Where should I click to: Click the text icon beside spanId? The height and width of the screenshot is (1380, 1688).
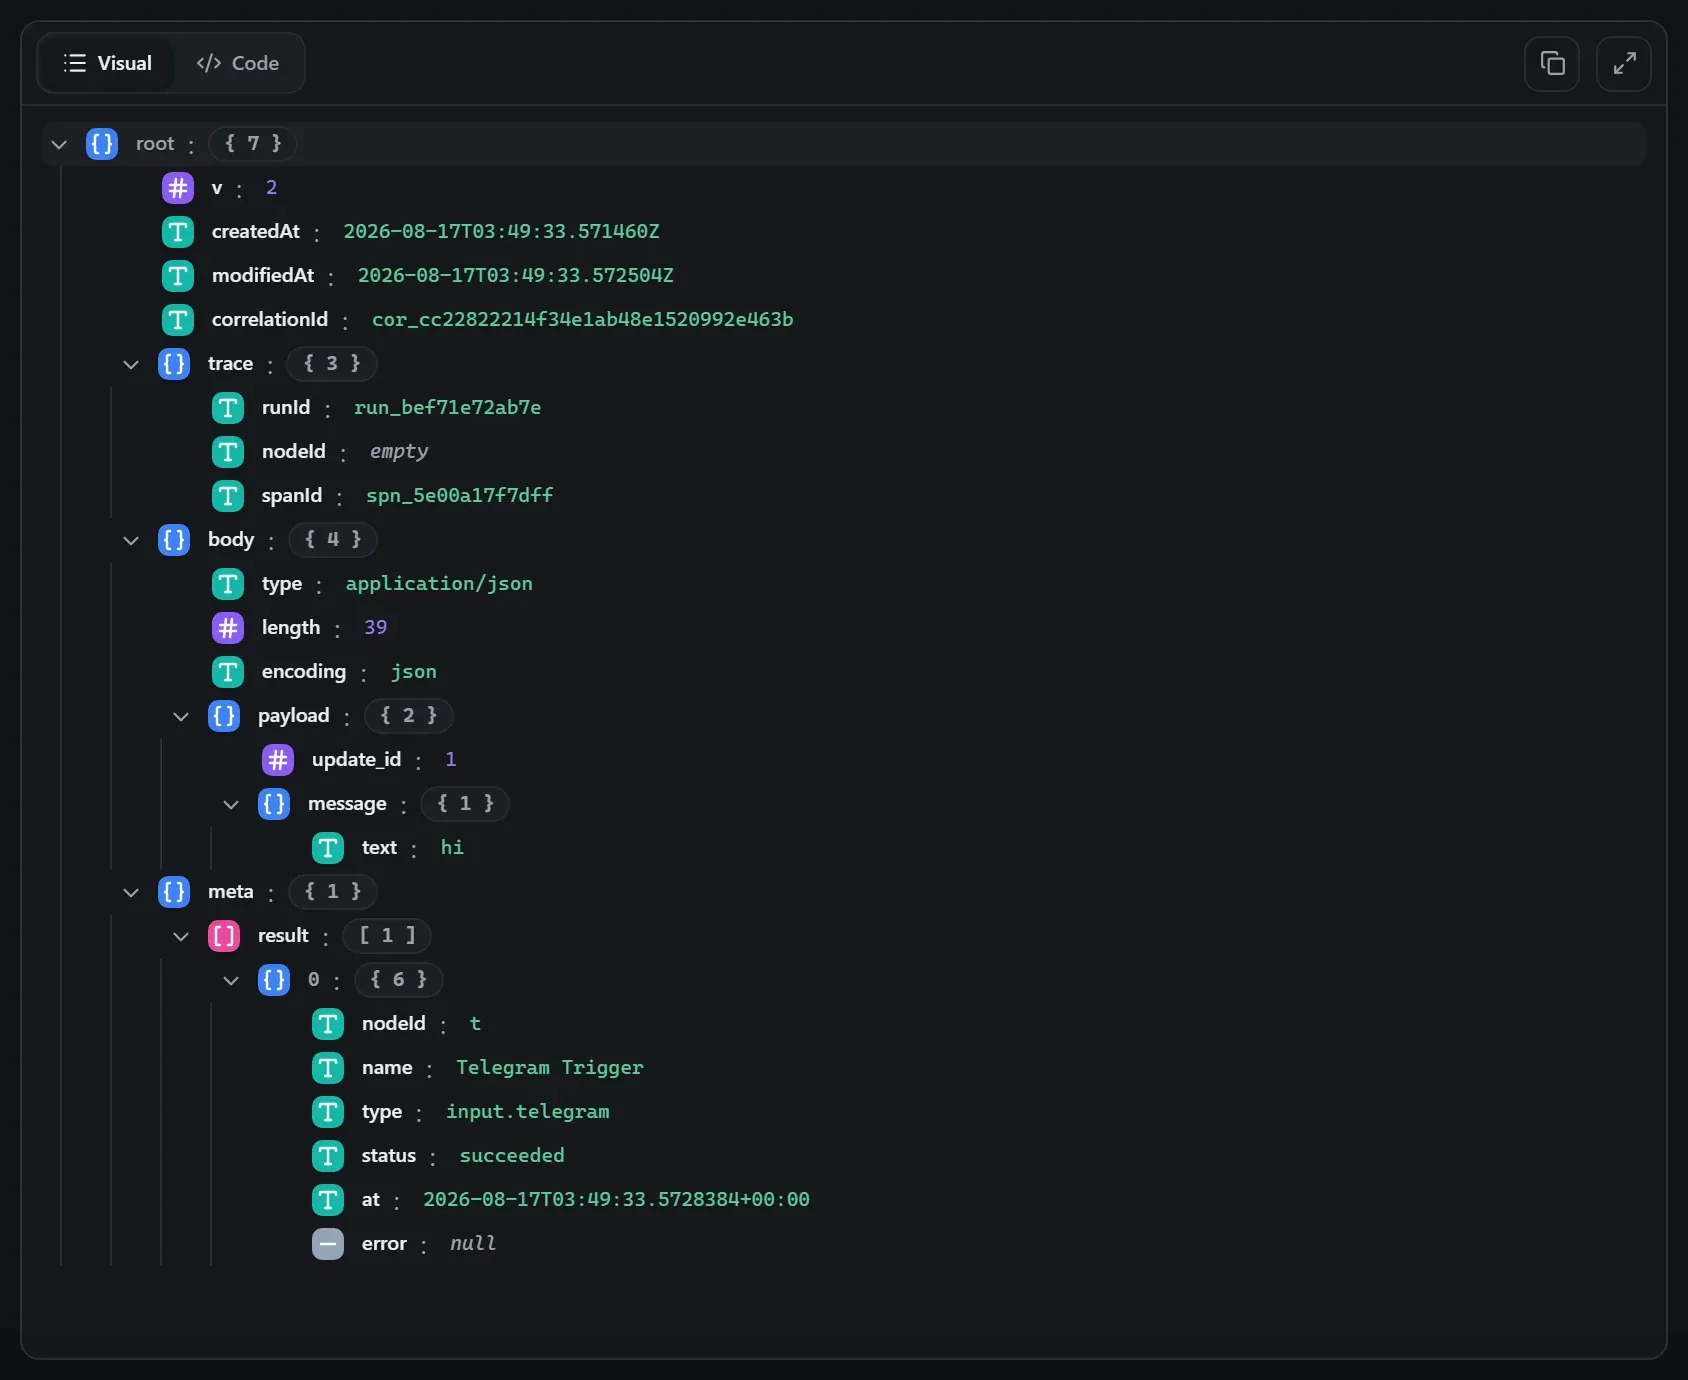coord(228,496)
